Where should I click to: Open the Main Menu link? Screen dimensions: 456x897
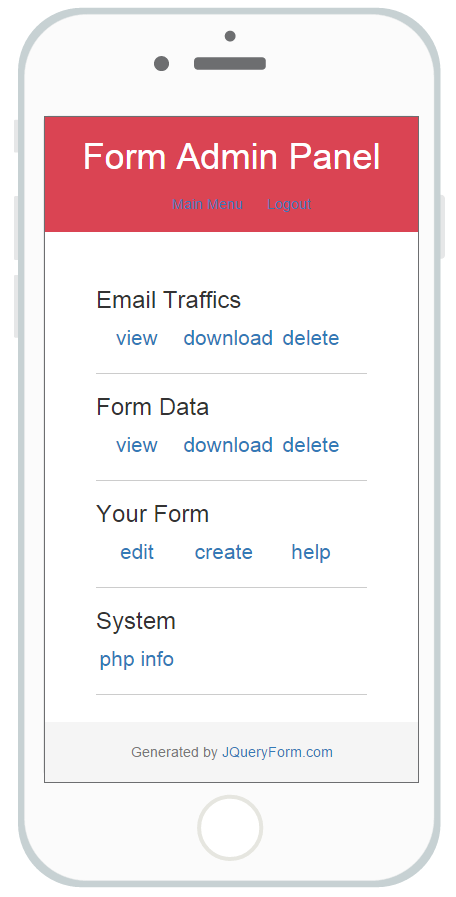coord(208,204)
